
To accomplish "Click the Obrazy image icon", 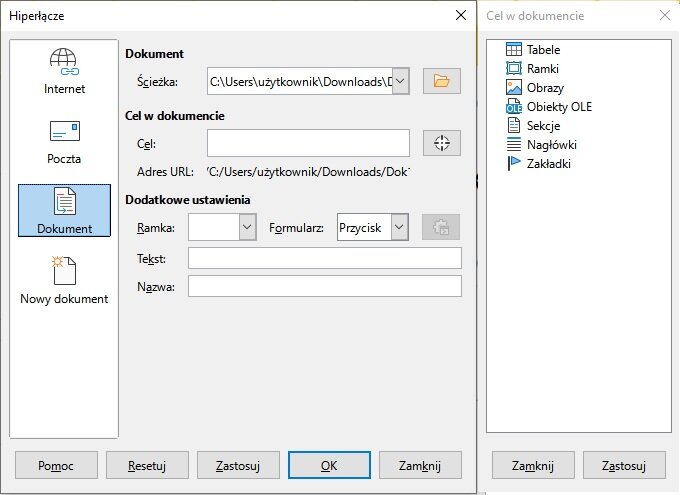I will (x=513, y=87).
